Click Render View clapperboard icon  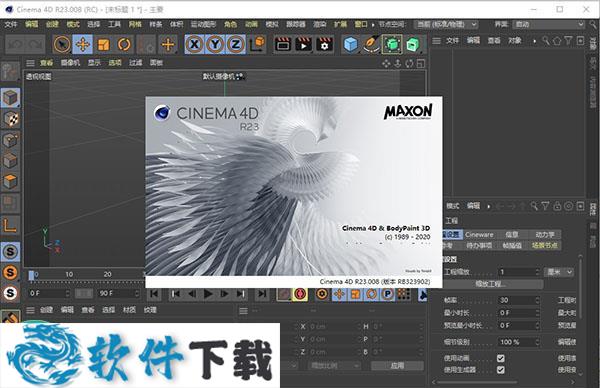click(283, 44)
